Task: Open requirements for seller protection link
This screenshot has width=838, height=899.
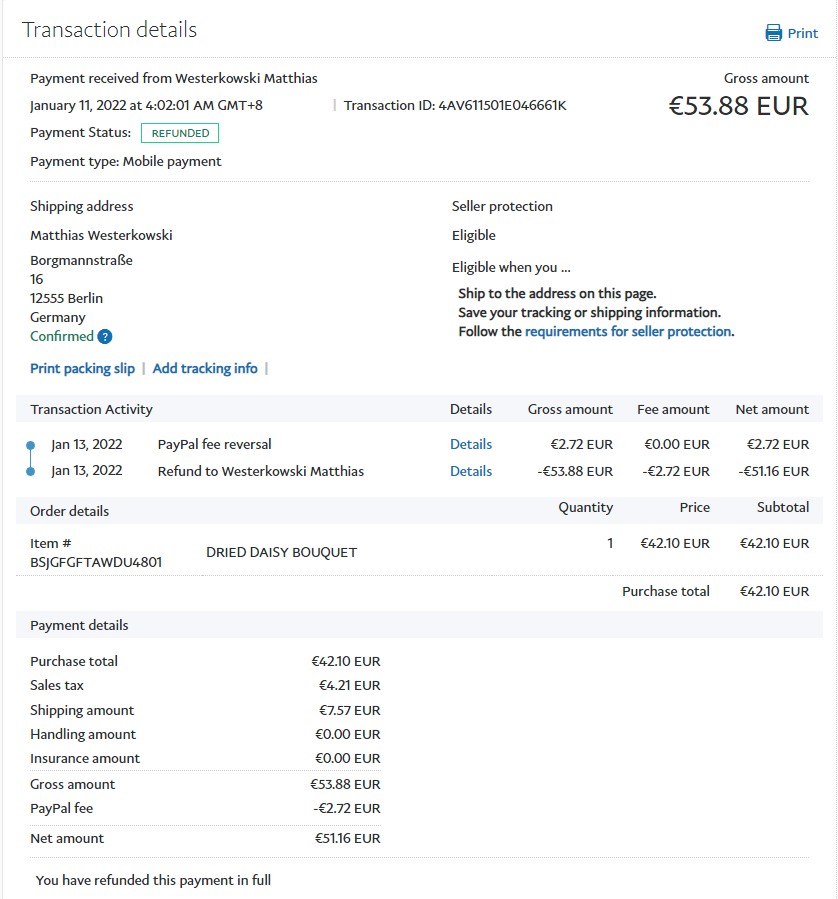Action: pos(628,331)
